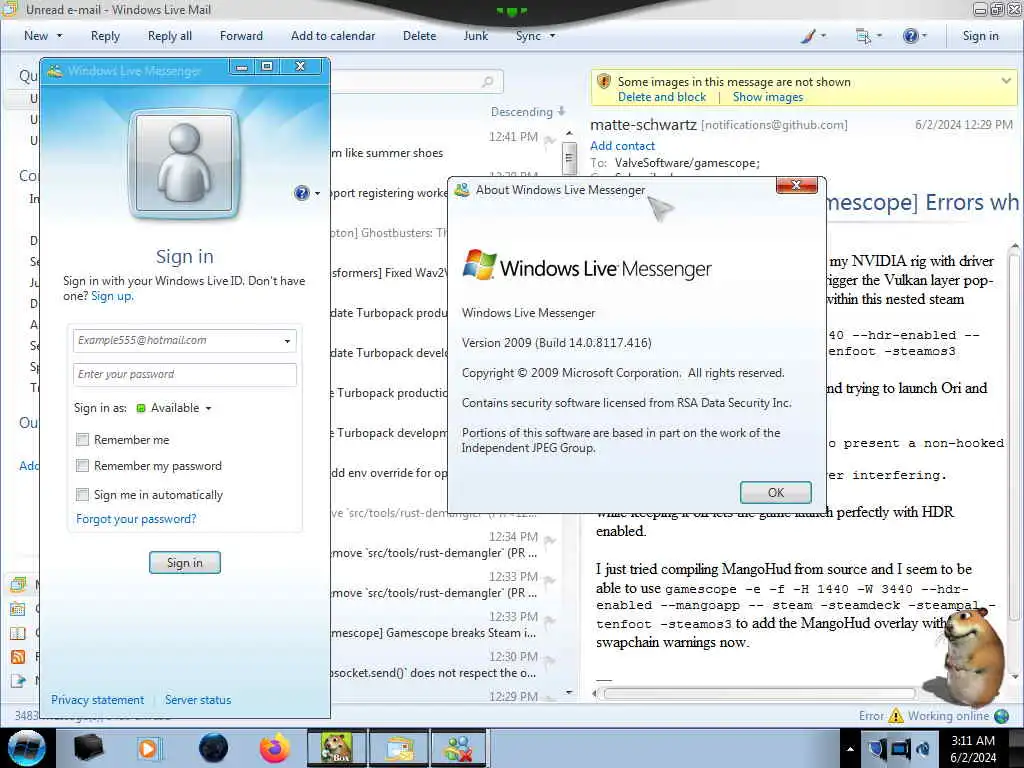Open the Mail shortcut icon in left pane
The image size is (1024, 768).
coord(18,584)
